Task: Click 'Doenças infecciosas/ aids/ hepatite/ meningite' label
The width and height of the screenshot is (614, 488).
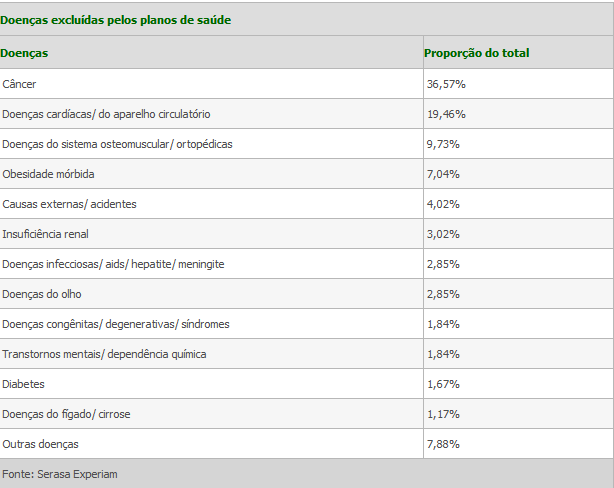Action: point(113,264)
